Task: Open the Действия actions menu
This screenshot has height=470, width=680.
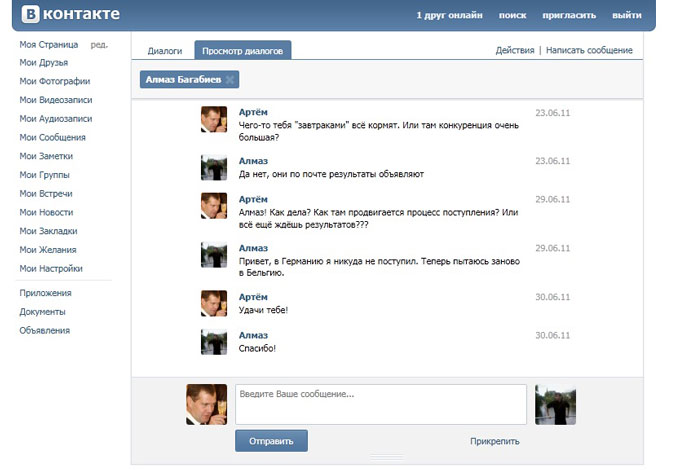Action: 515,50
